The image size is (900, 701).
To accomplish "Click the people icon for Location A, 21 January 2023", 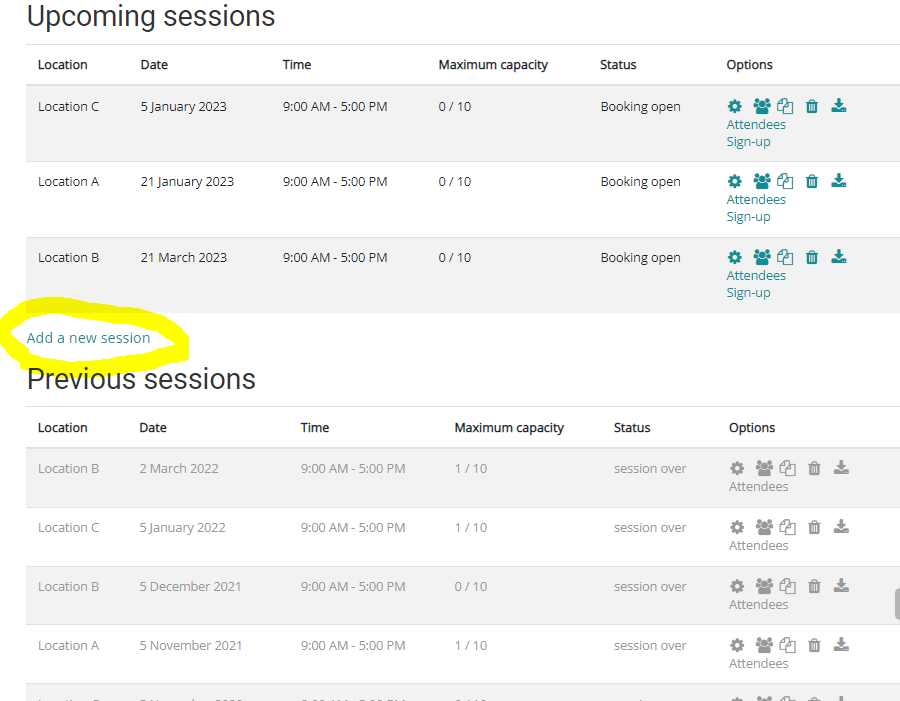I will [x=762, y=182].
